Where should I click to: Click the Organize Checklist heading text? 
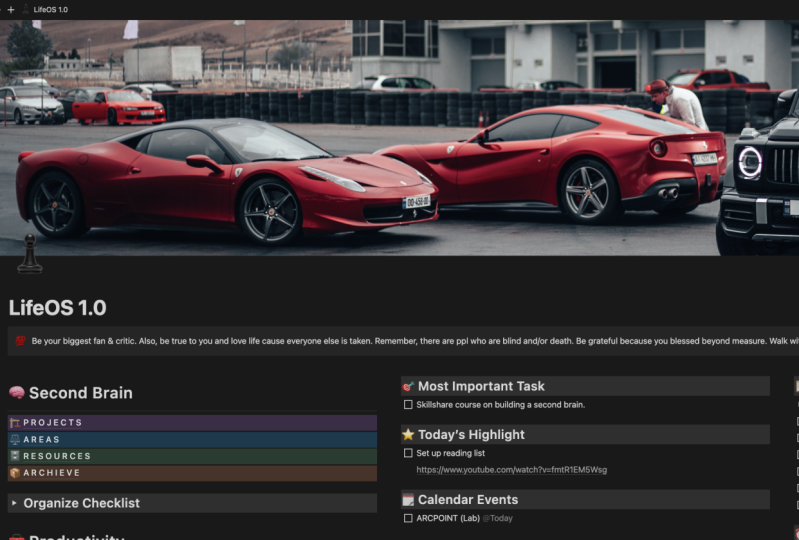point(82,503)
